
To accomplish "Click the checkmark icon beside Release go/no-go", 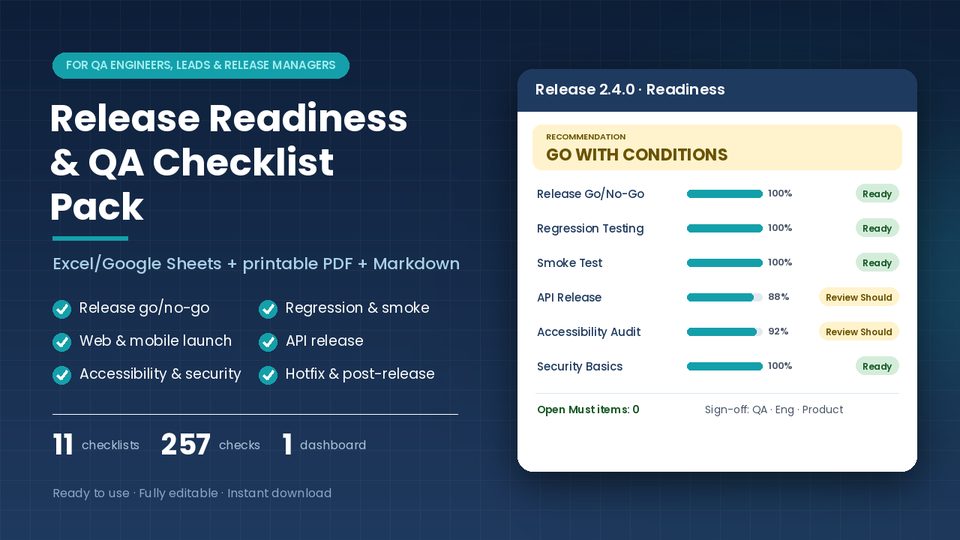I will 62,309.
